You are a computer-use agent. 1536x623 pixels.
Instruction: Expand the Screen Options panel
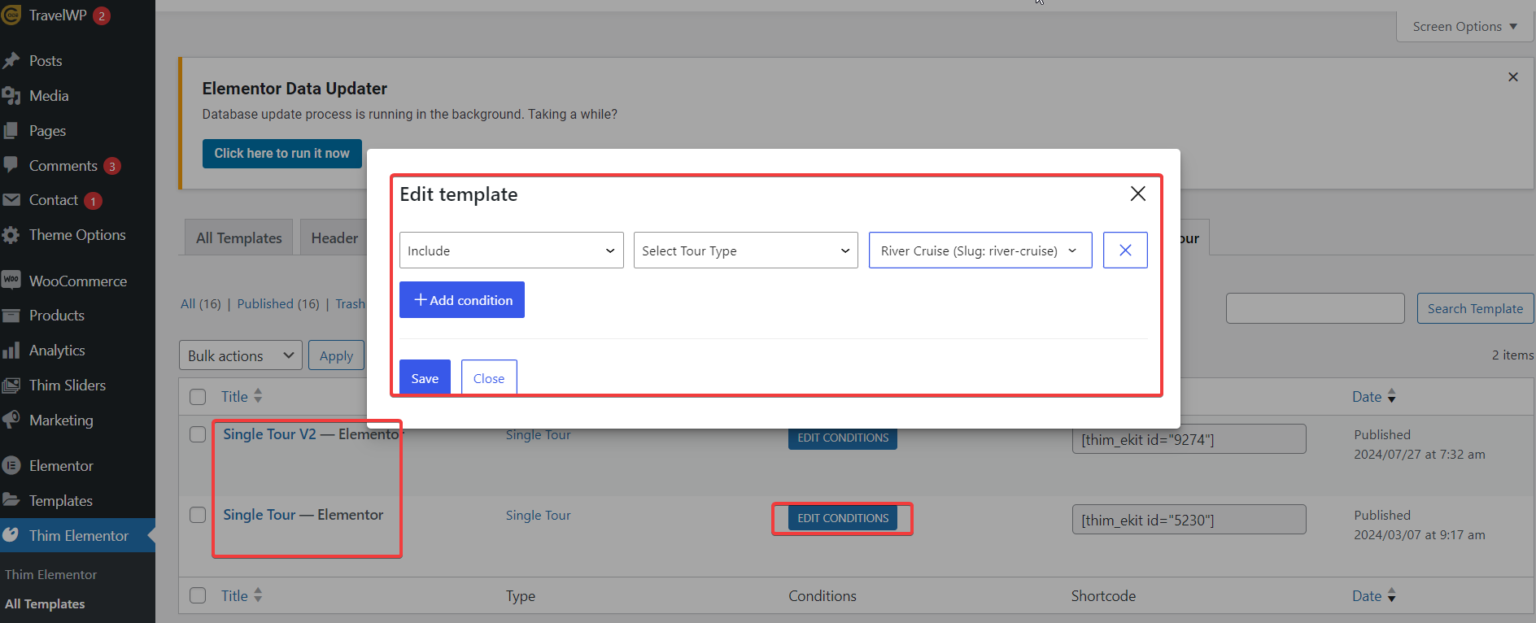point(1465,27)
